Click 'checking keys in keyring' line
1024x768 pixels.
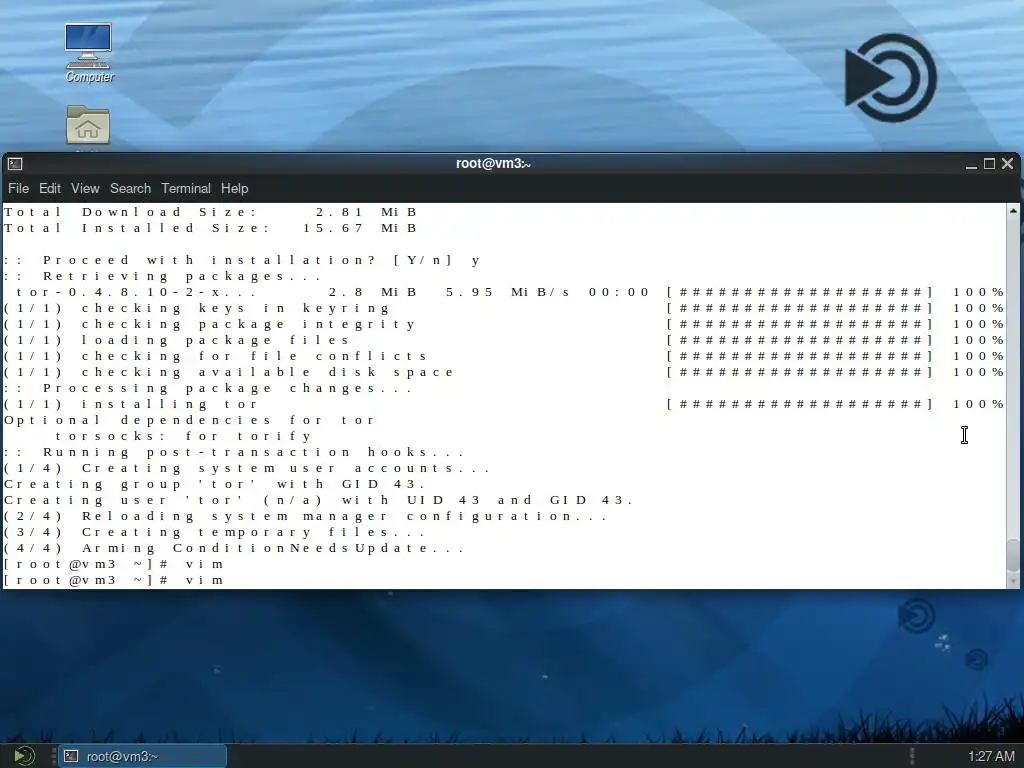click(x=504, y=308)
